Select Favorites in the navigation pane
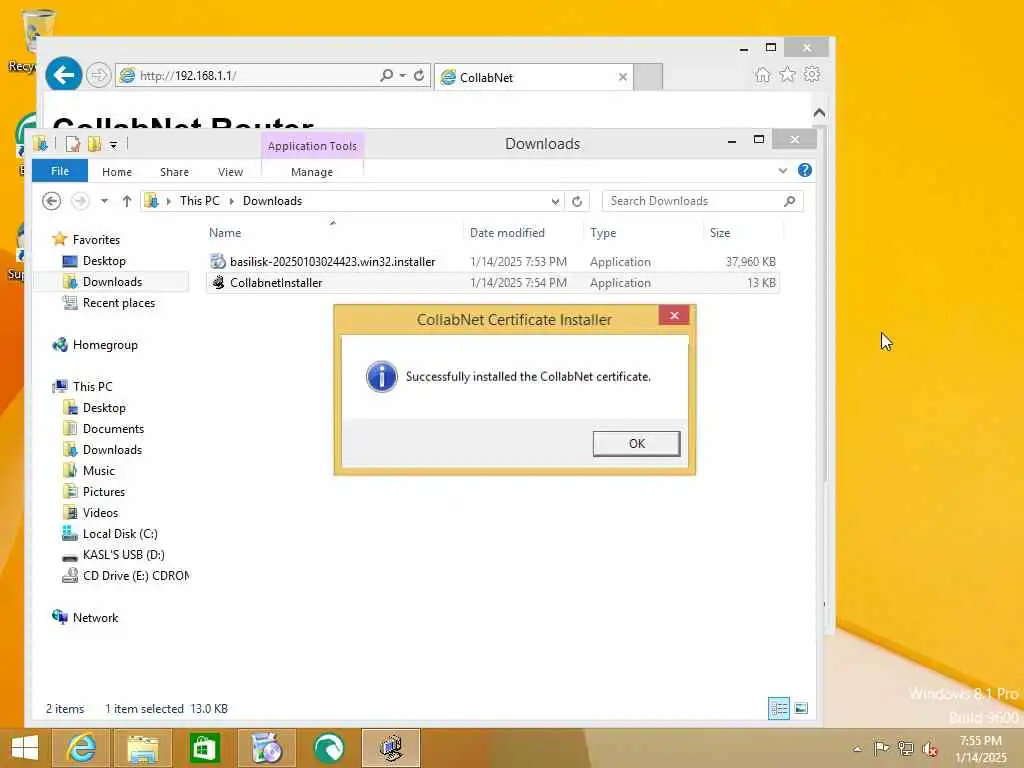The height and width of the screenshot is (768, 1024). [x=96, y=240]
